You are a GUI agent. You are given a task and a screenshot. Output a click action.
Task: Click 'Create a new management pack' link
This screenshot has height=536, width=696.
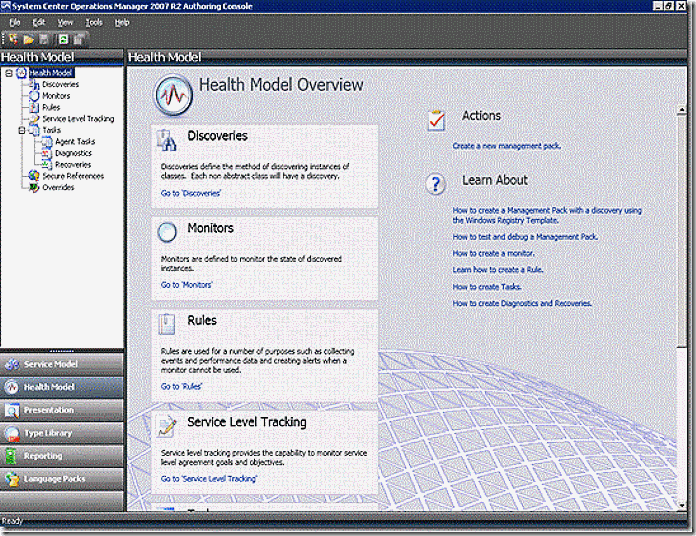click(504, 146)
